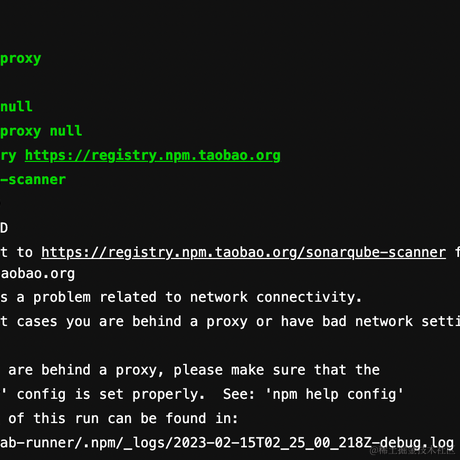Screen dimensions: 460x460
Task: Open the green registry.npm.taobao.org link
Action: (x=153, y=156)
